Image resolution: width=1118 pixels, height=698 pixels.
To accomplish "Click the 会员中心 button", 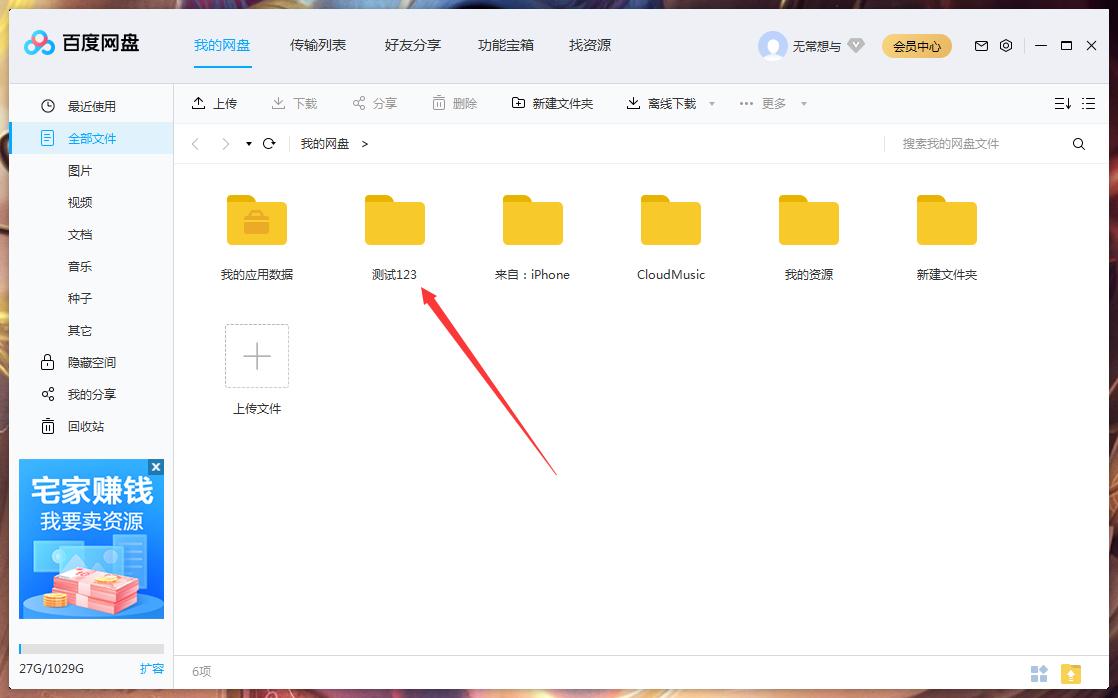I will (x=916, y=45).
